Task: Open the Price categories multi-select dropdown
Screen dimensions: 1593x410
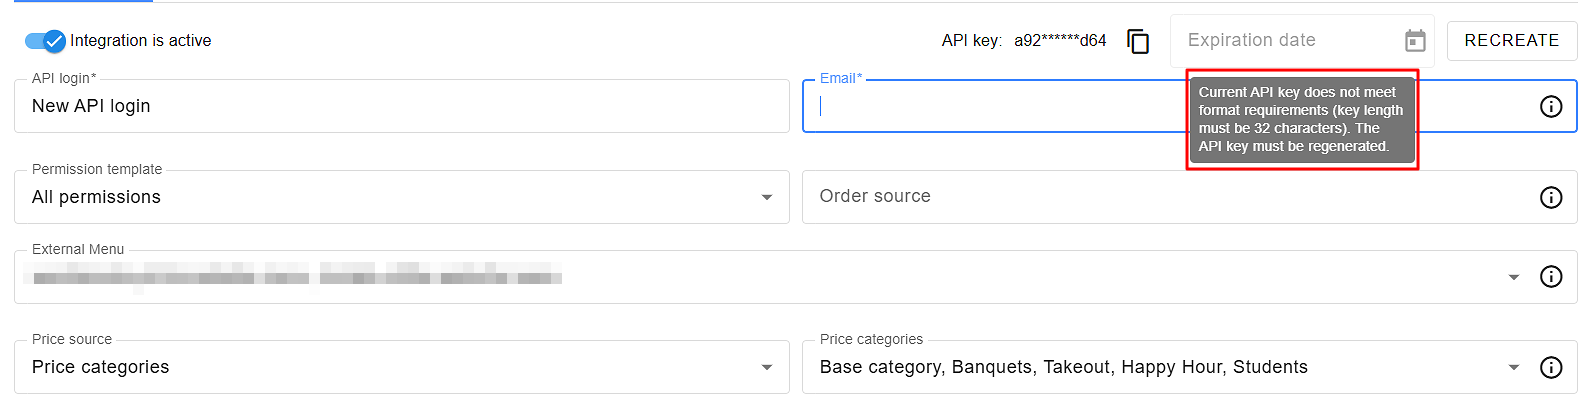Action: point(1513,367)
